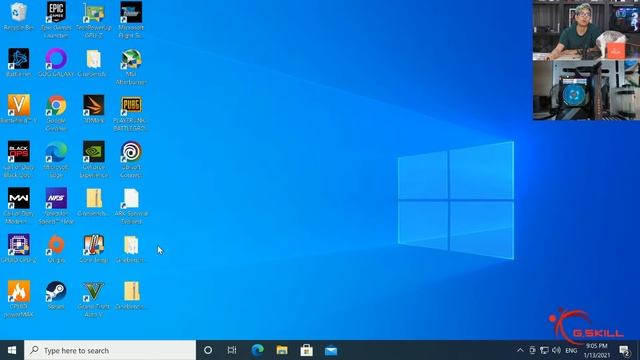Click the MSI Afterburner desktop shortcut
The image size is (640, 360).
(x=131, y=67)
